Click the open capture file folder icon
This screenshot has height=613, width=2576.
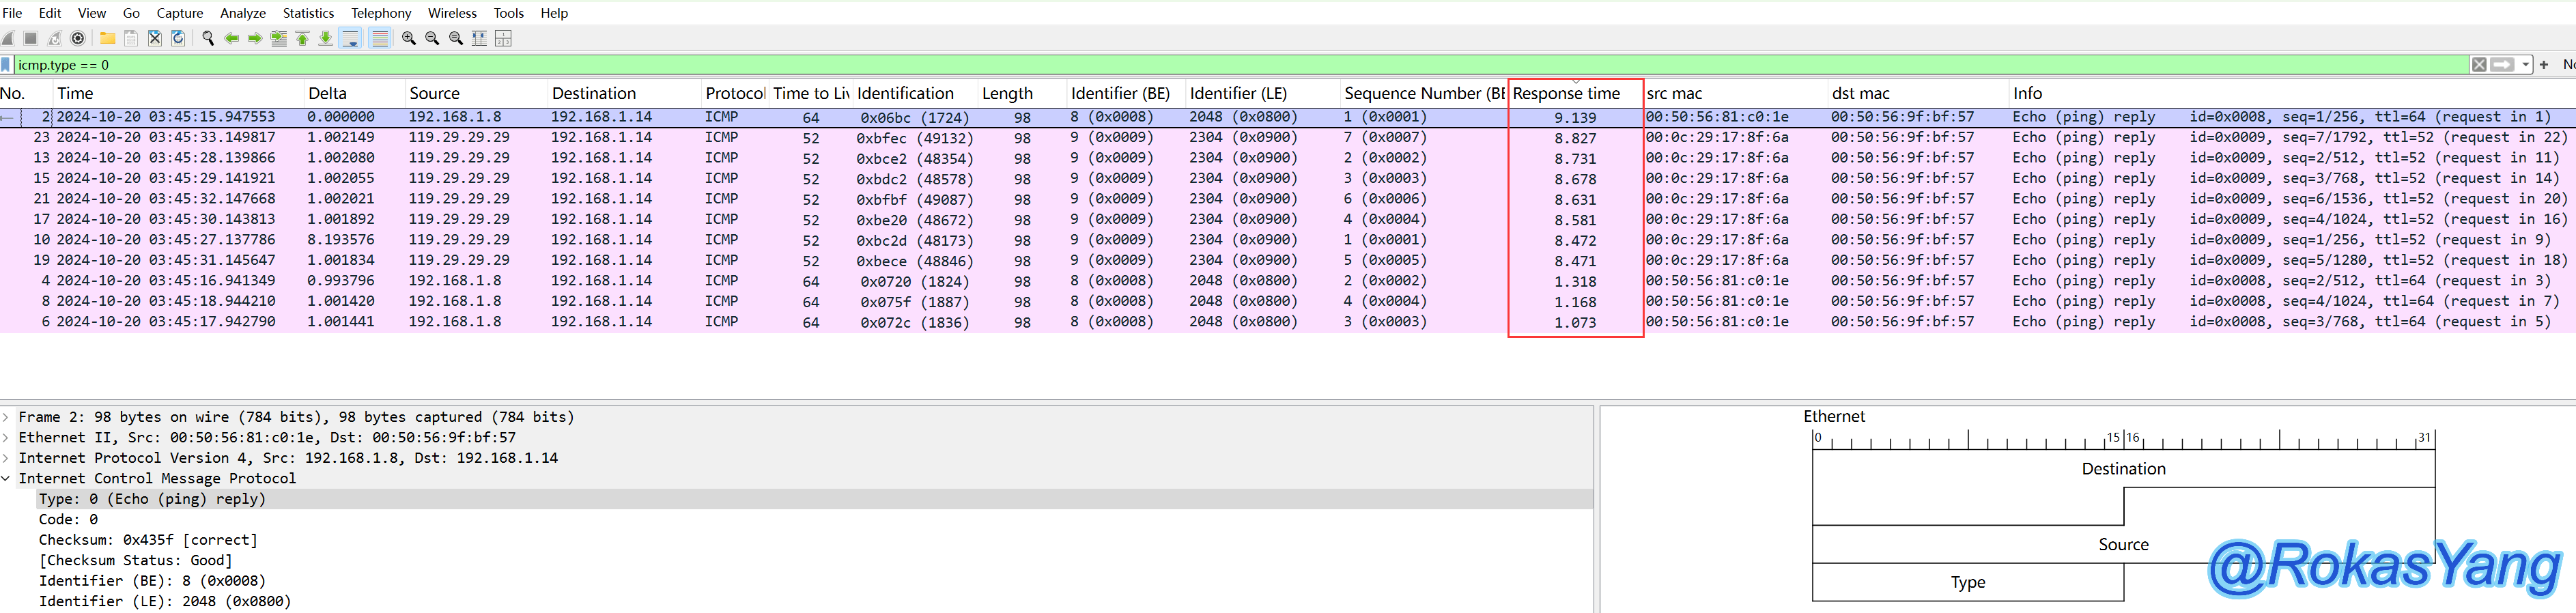point(107,38)
